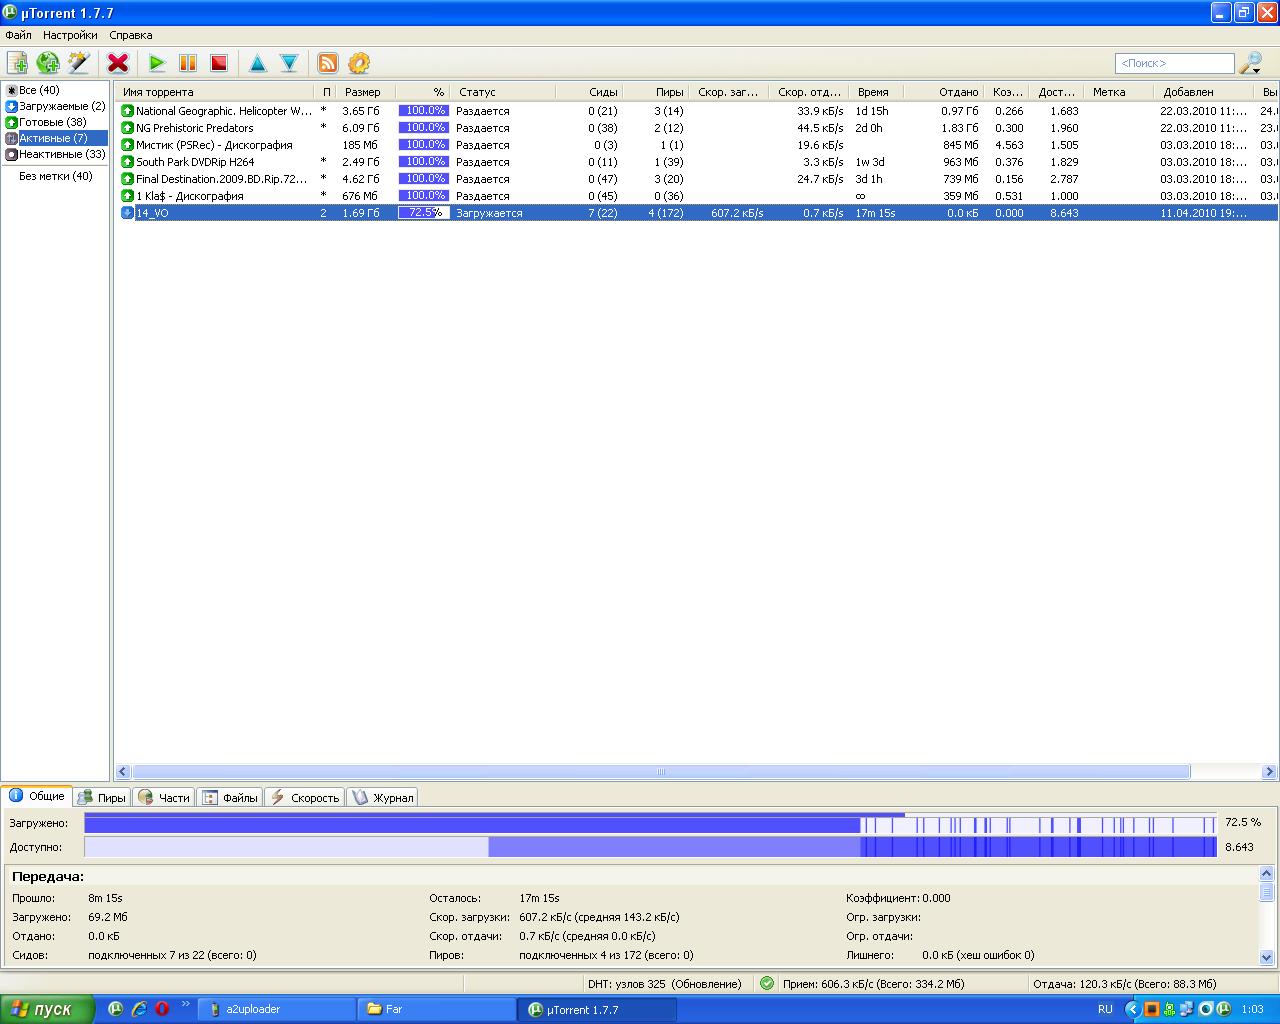The image size is (1280, 1024).
Task: Move torrent down in queue
Action: click(289, 63)
